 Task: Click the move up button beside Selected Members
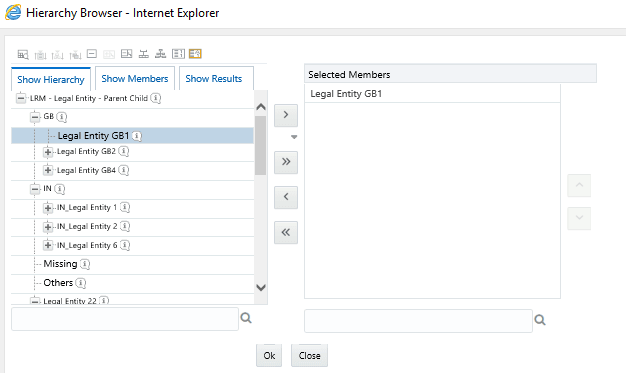[x=579, y=185]
